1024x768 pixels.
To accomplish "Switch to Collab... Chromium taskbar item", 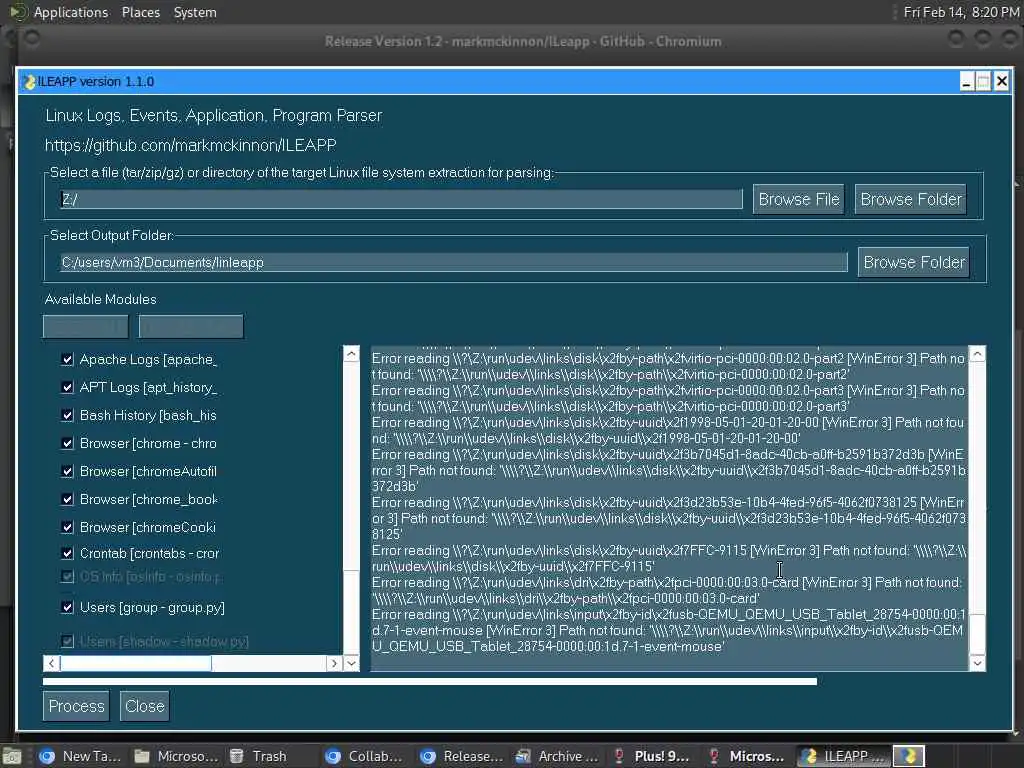I will (364, 756).
